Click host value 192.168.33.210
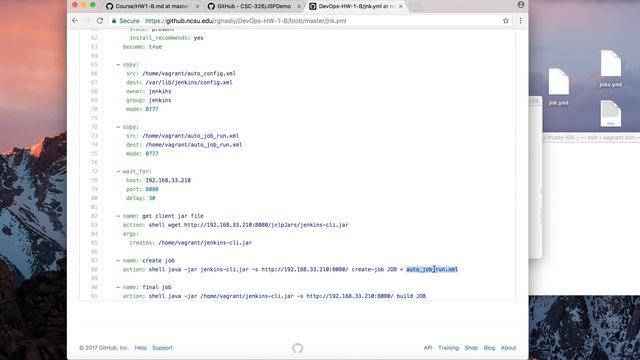 coord(168,180)
